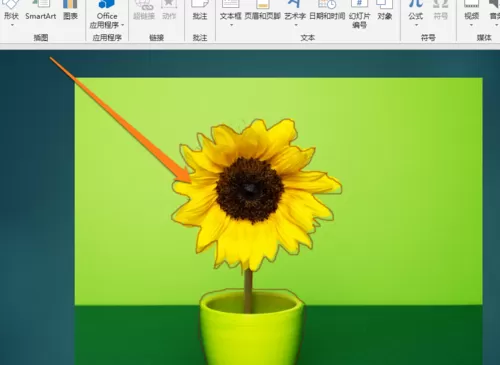Expand the 公式 dropdown arrow
Image resolution: width=500 pixels, height=365 pixels.
tap(416, 25)
